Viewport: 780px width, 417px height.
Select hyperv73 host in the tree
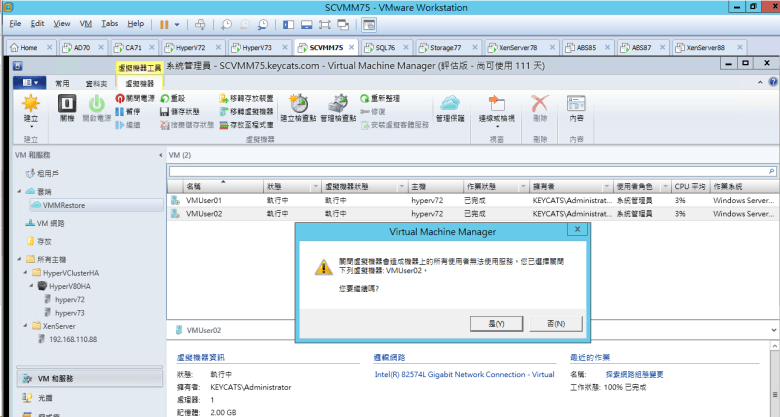(x=71, y=313)
